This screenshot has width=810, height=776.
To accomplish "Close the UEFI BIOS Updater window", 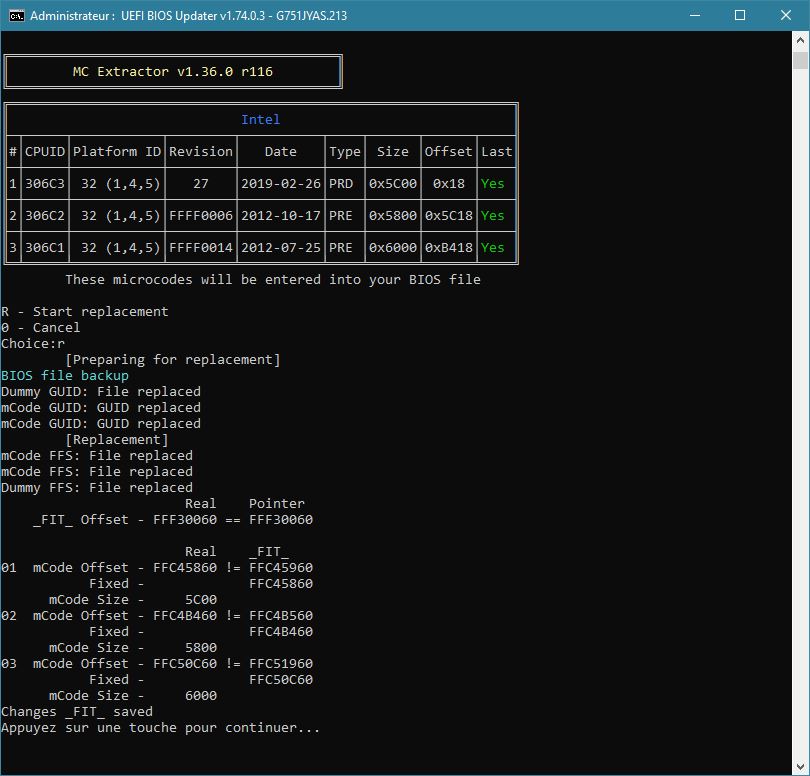I will pos(786,15).
